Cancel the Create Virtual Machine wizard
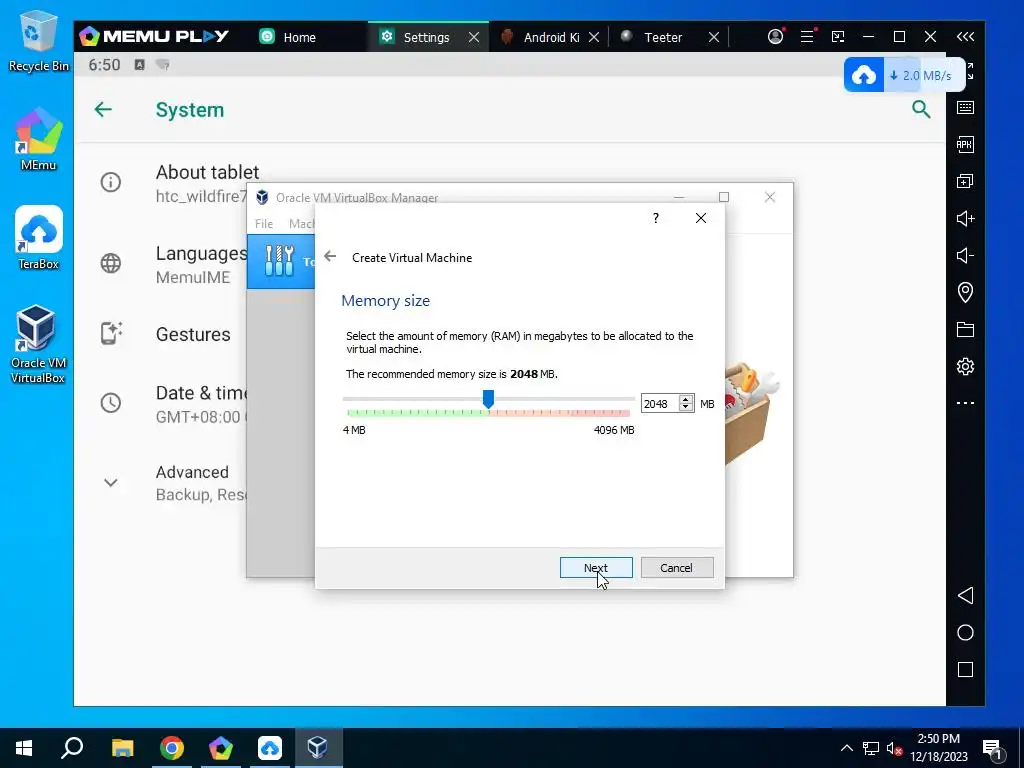The height and width of the screenshot is (768, 1024). pyautogui.click(x=677, y=568)
